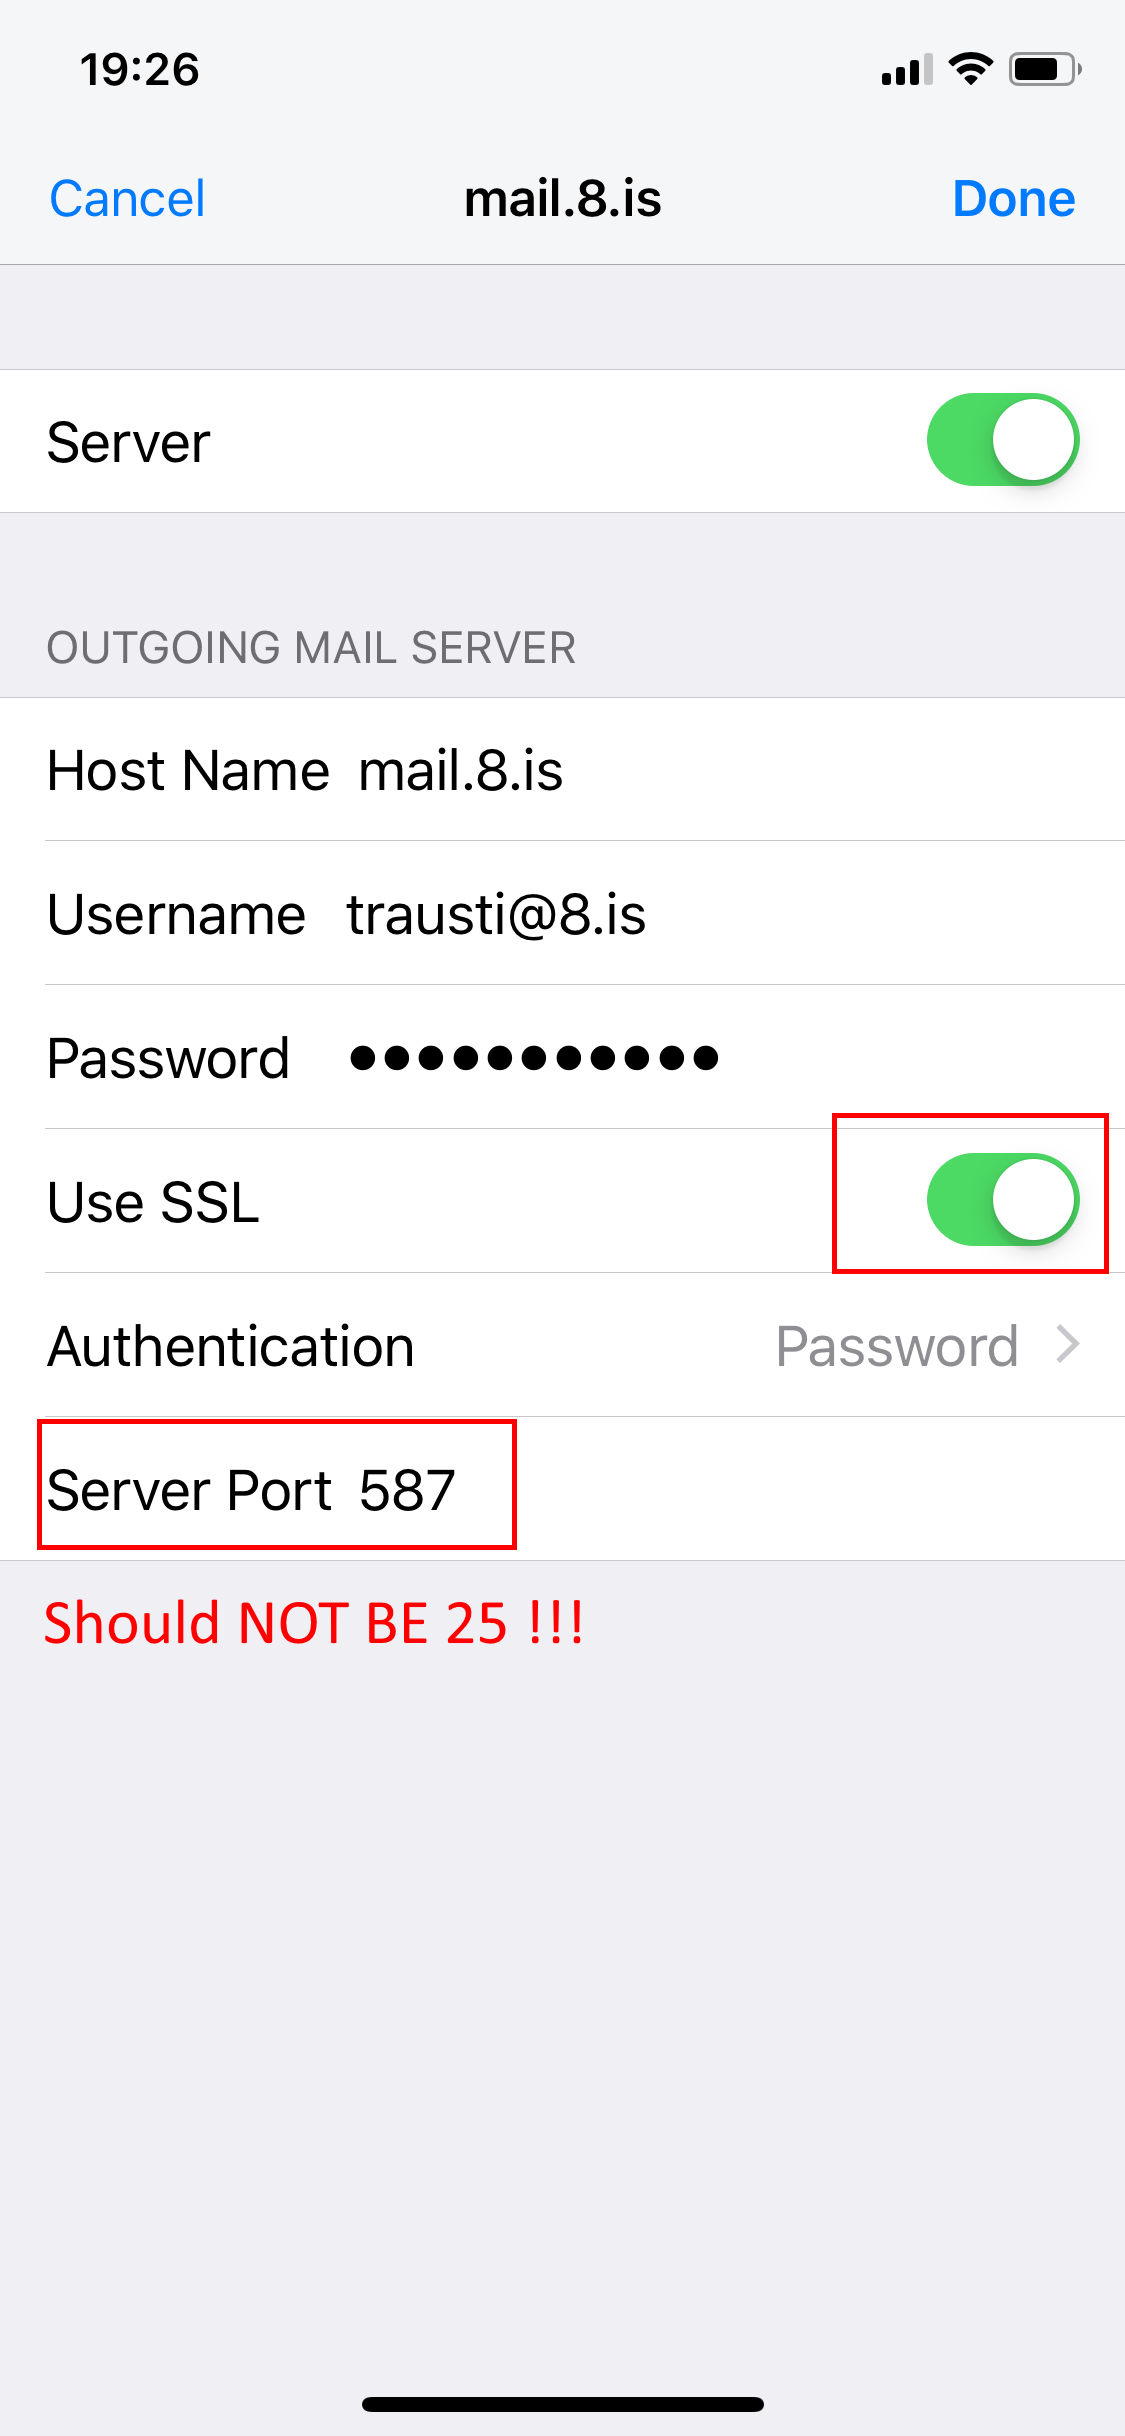
Task: Tap the gray Password authentication value
Action: 897,1346
